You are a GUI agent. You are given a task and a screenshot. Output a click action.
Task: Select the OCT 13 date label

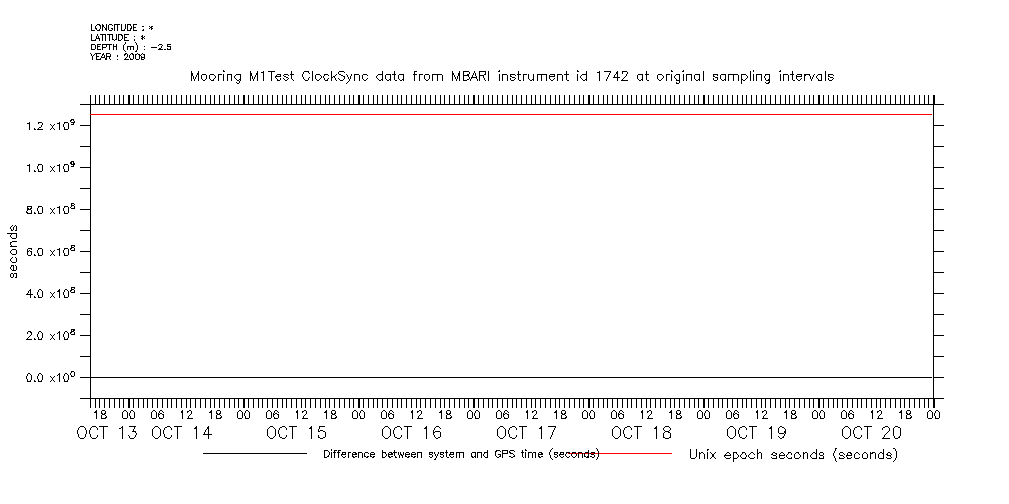point(106,433)
